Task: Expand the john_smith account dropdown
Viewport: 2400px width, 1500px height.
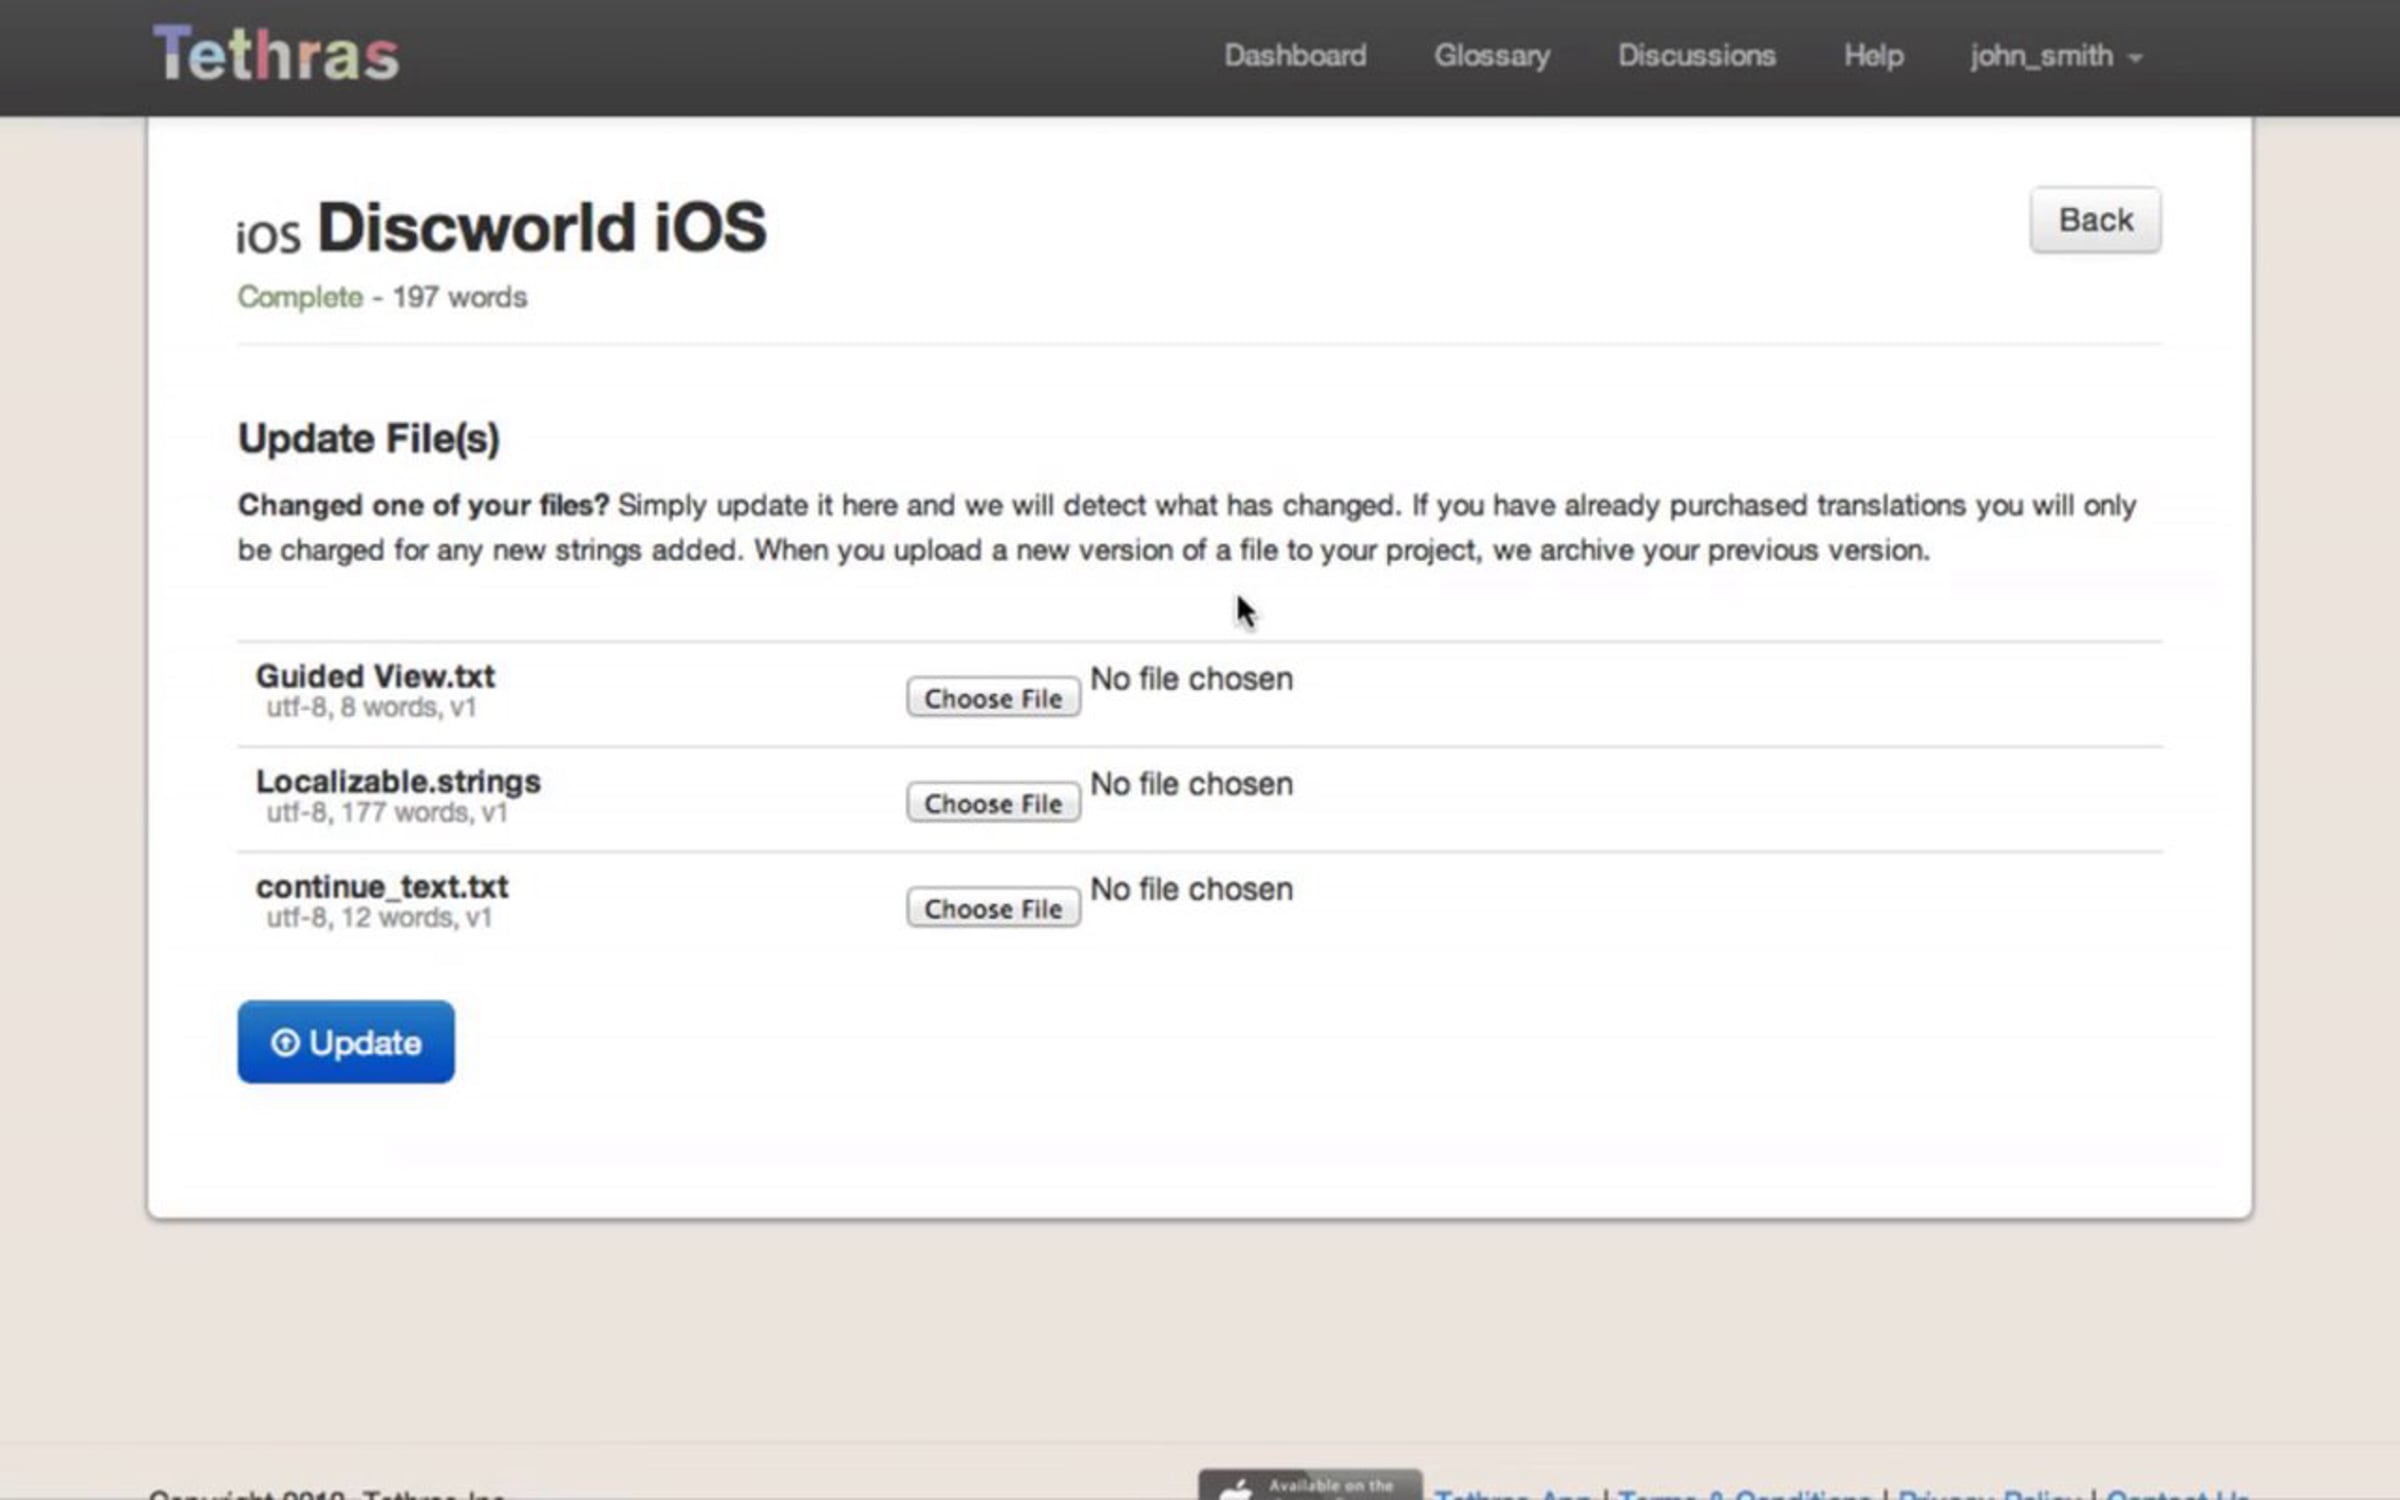Action: (2055, 56)
